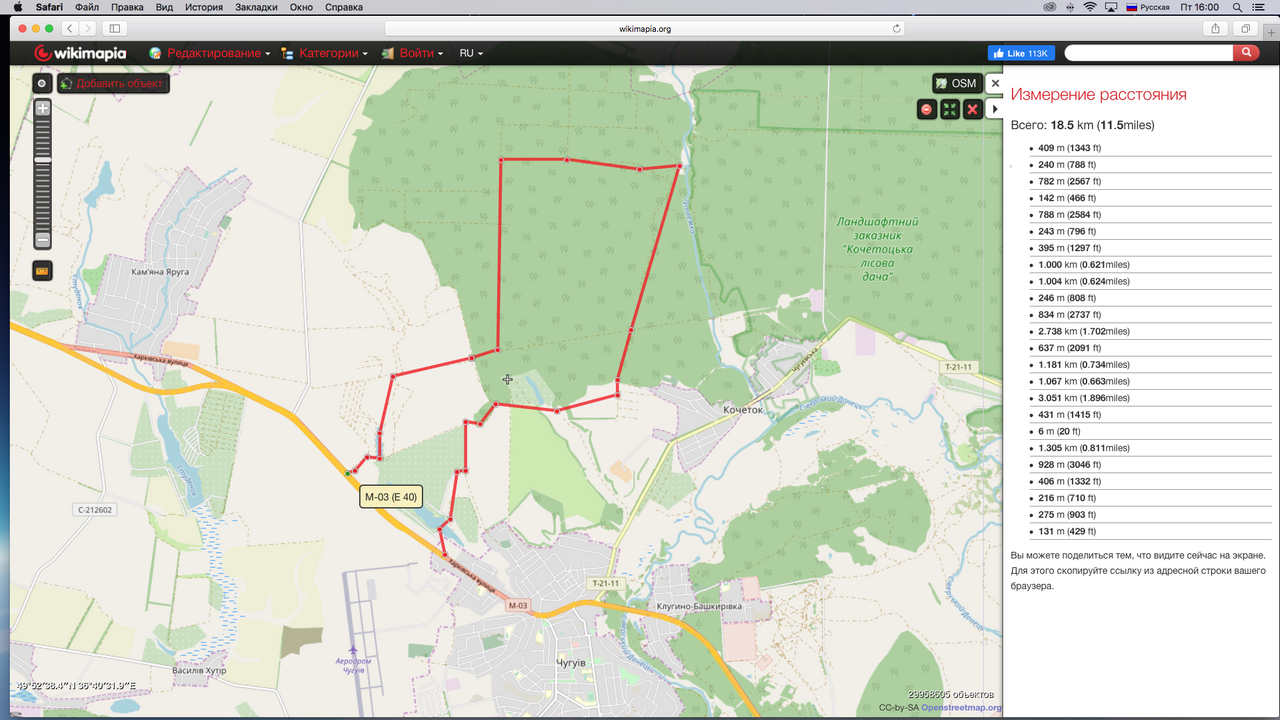Open the OSM map type switcher
The height and width of the screenshot is (720, 1280).
[x=956, y=83]
